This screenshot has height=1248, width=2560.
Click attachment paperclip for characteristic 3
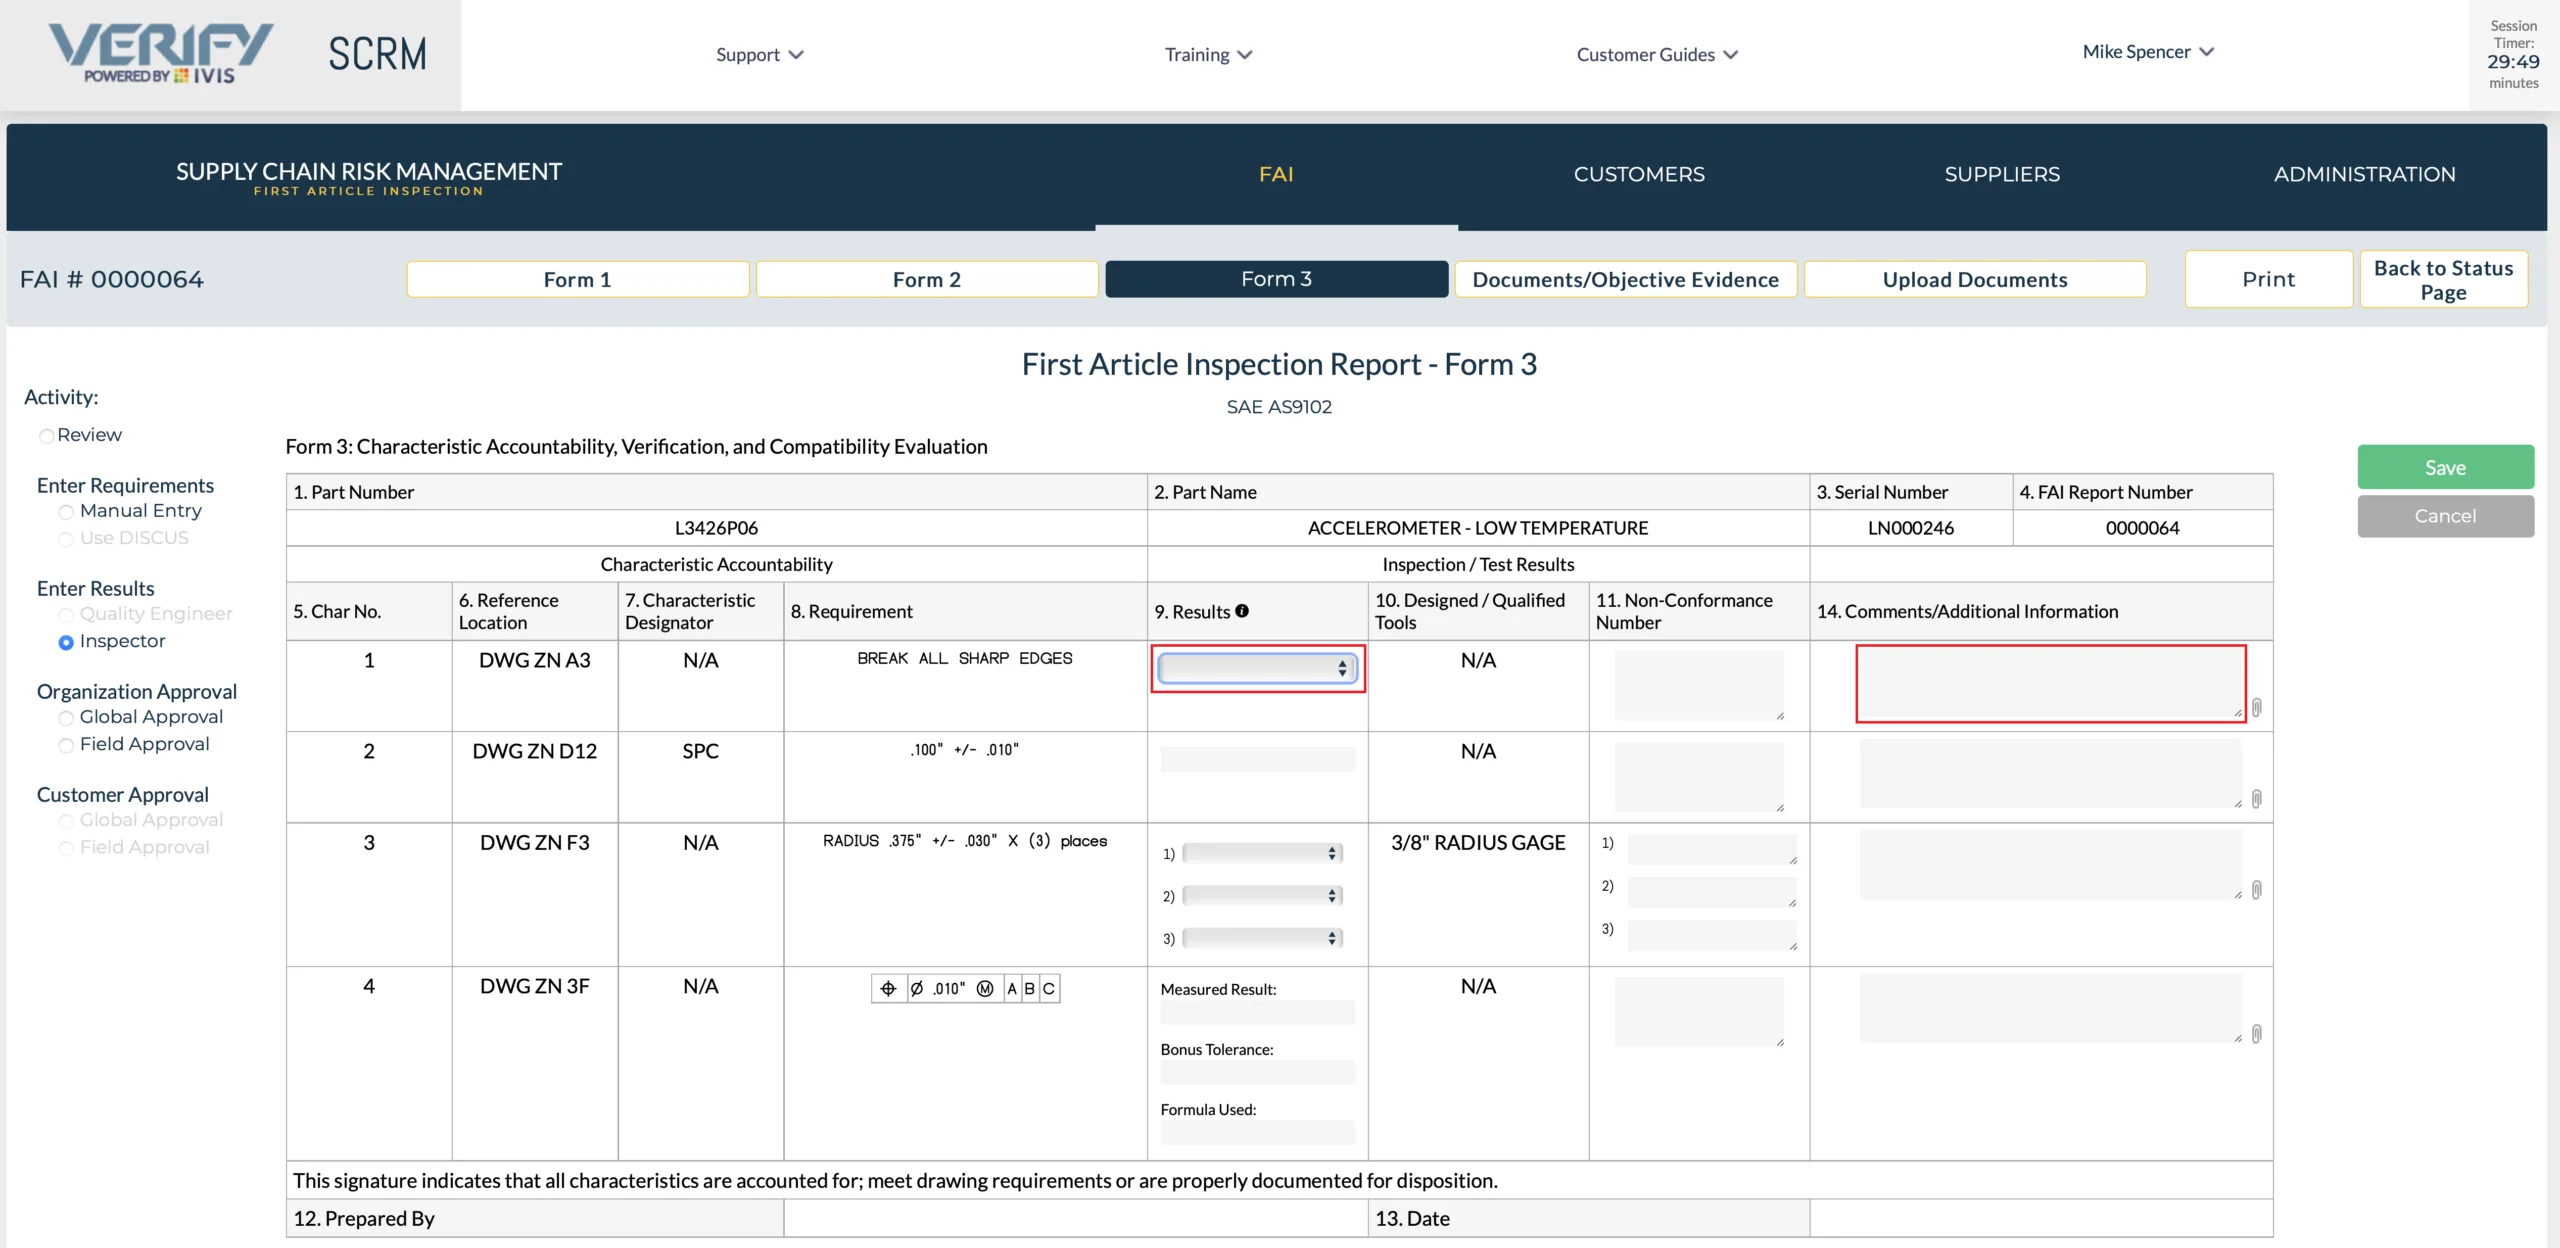coord(2256,890)
